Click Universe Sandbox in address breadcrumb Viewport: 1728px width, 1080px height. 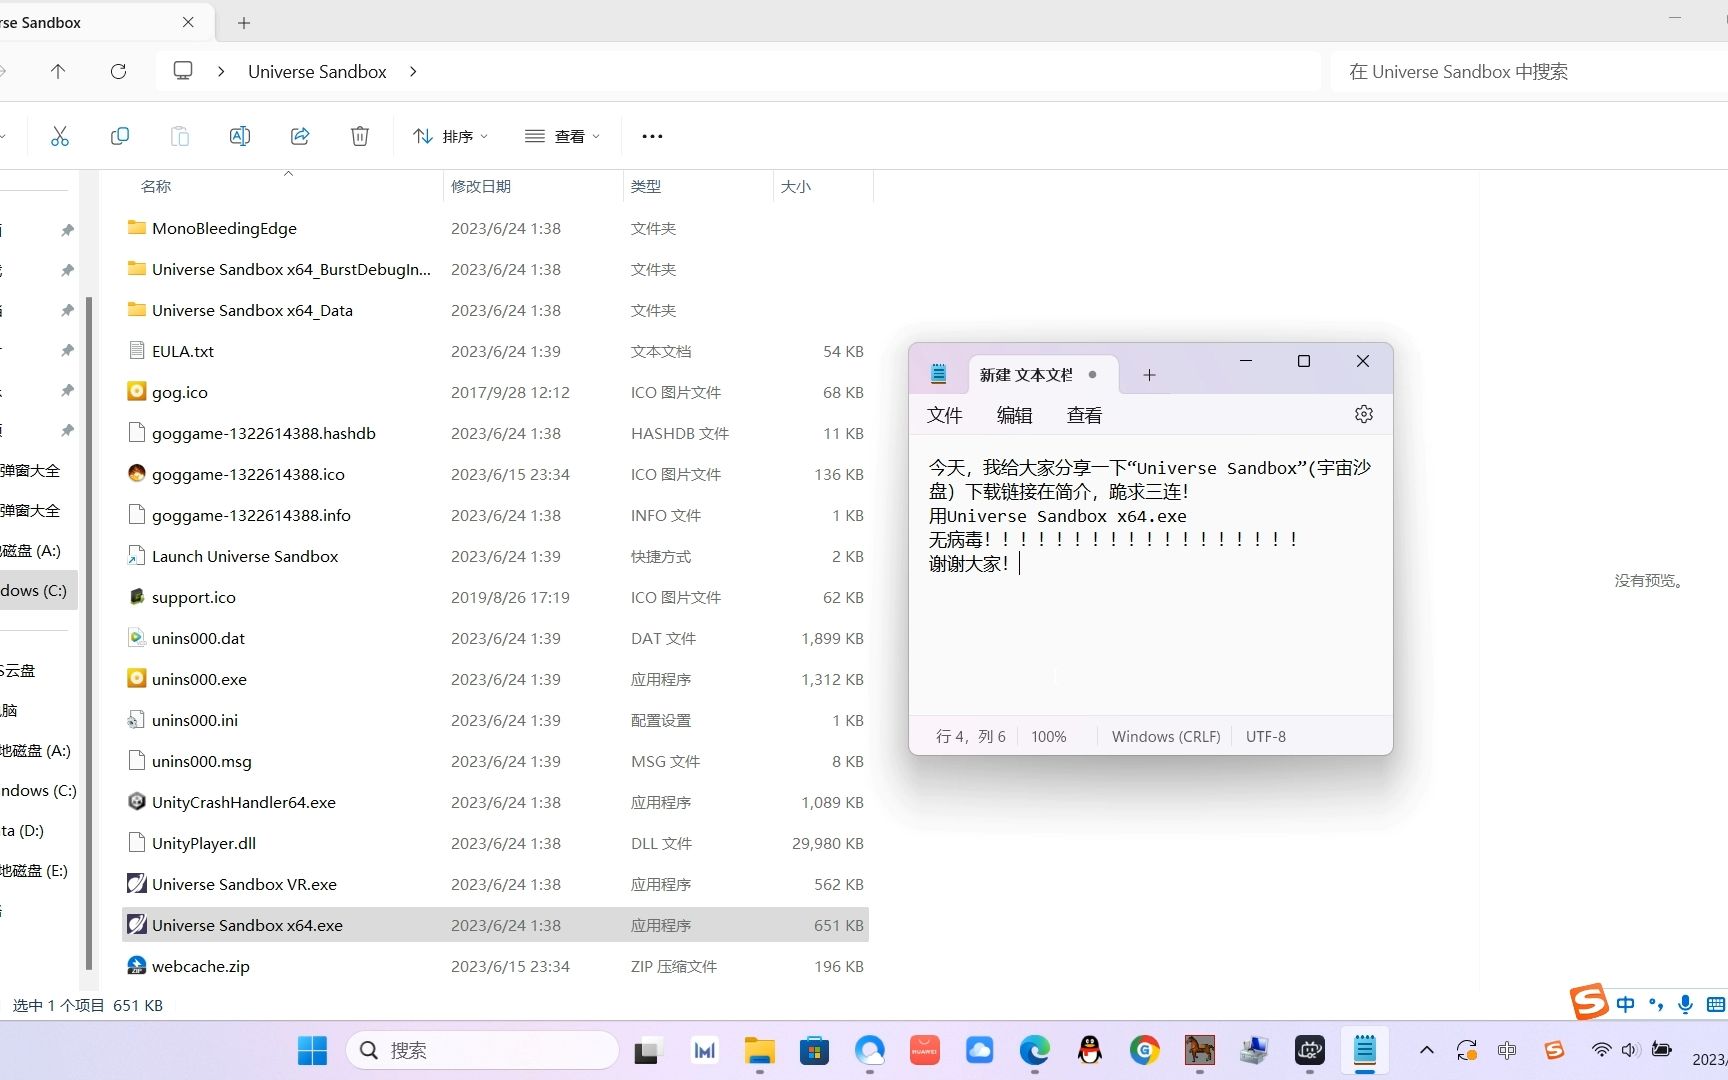tap(317, 71)
